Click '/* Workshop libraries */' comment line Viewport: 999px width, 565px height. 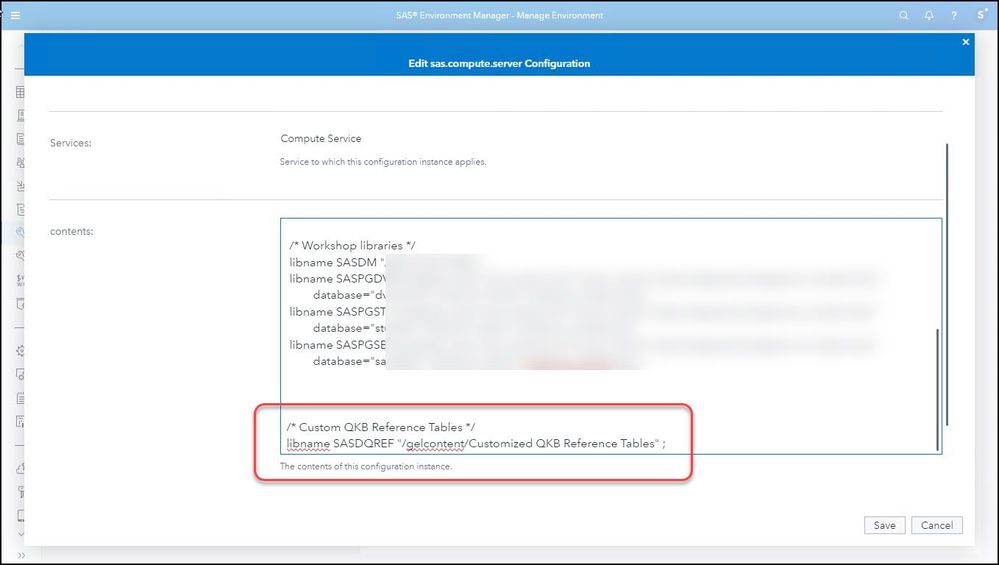352,245
